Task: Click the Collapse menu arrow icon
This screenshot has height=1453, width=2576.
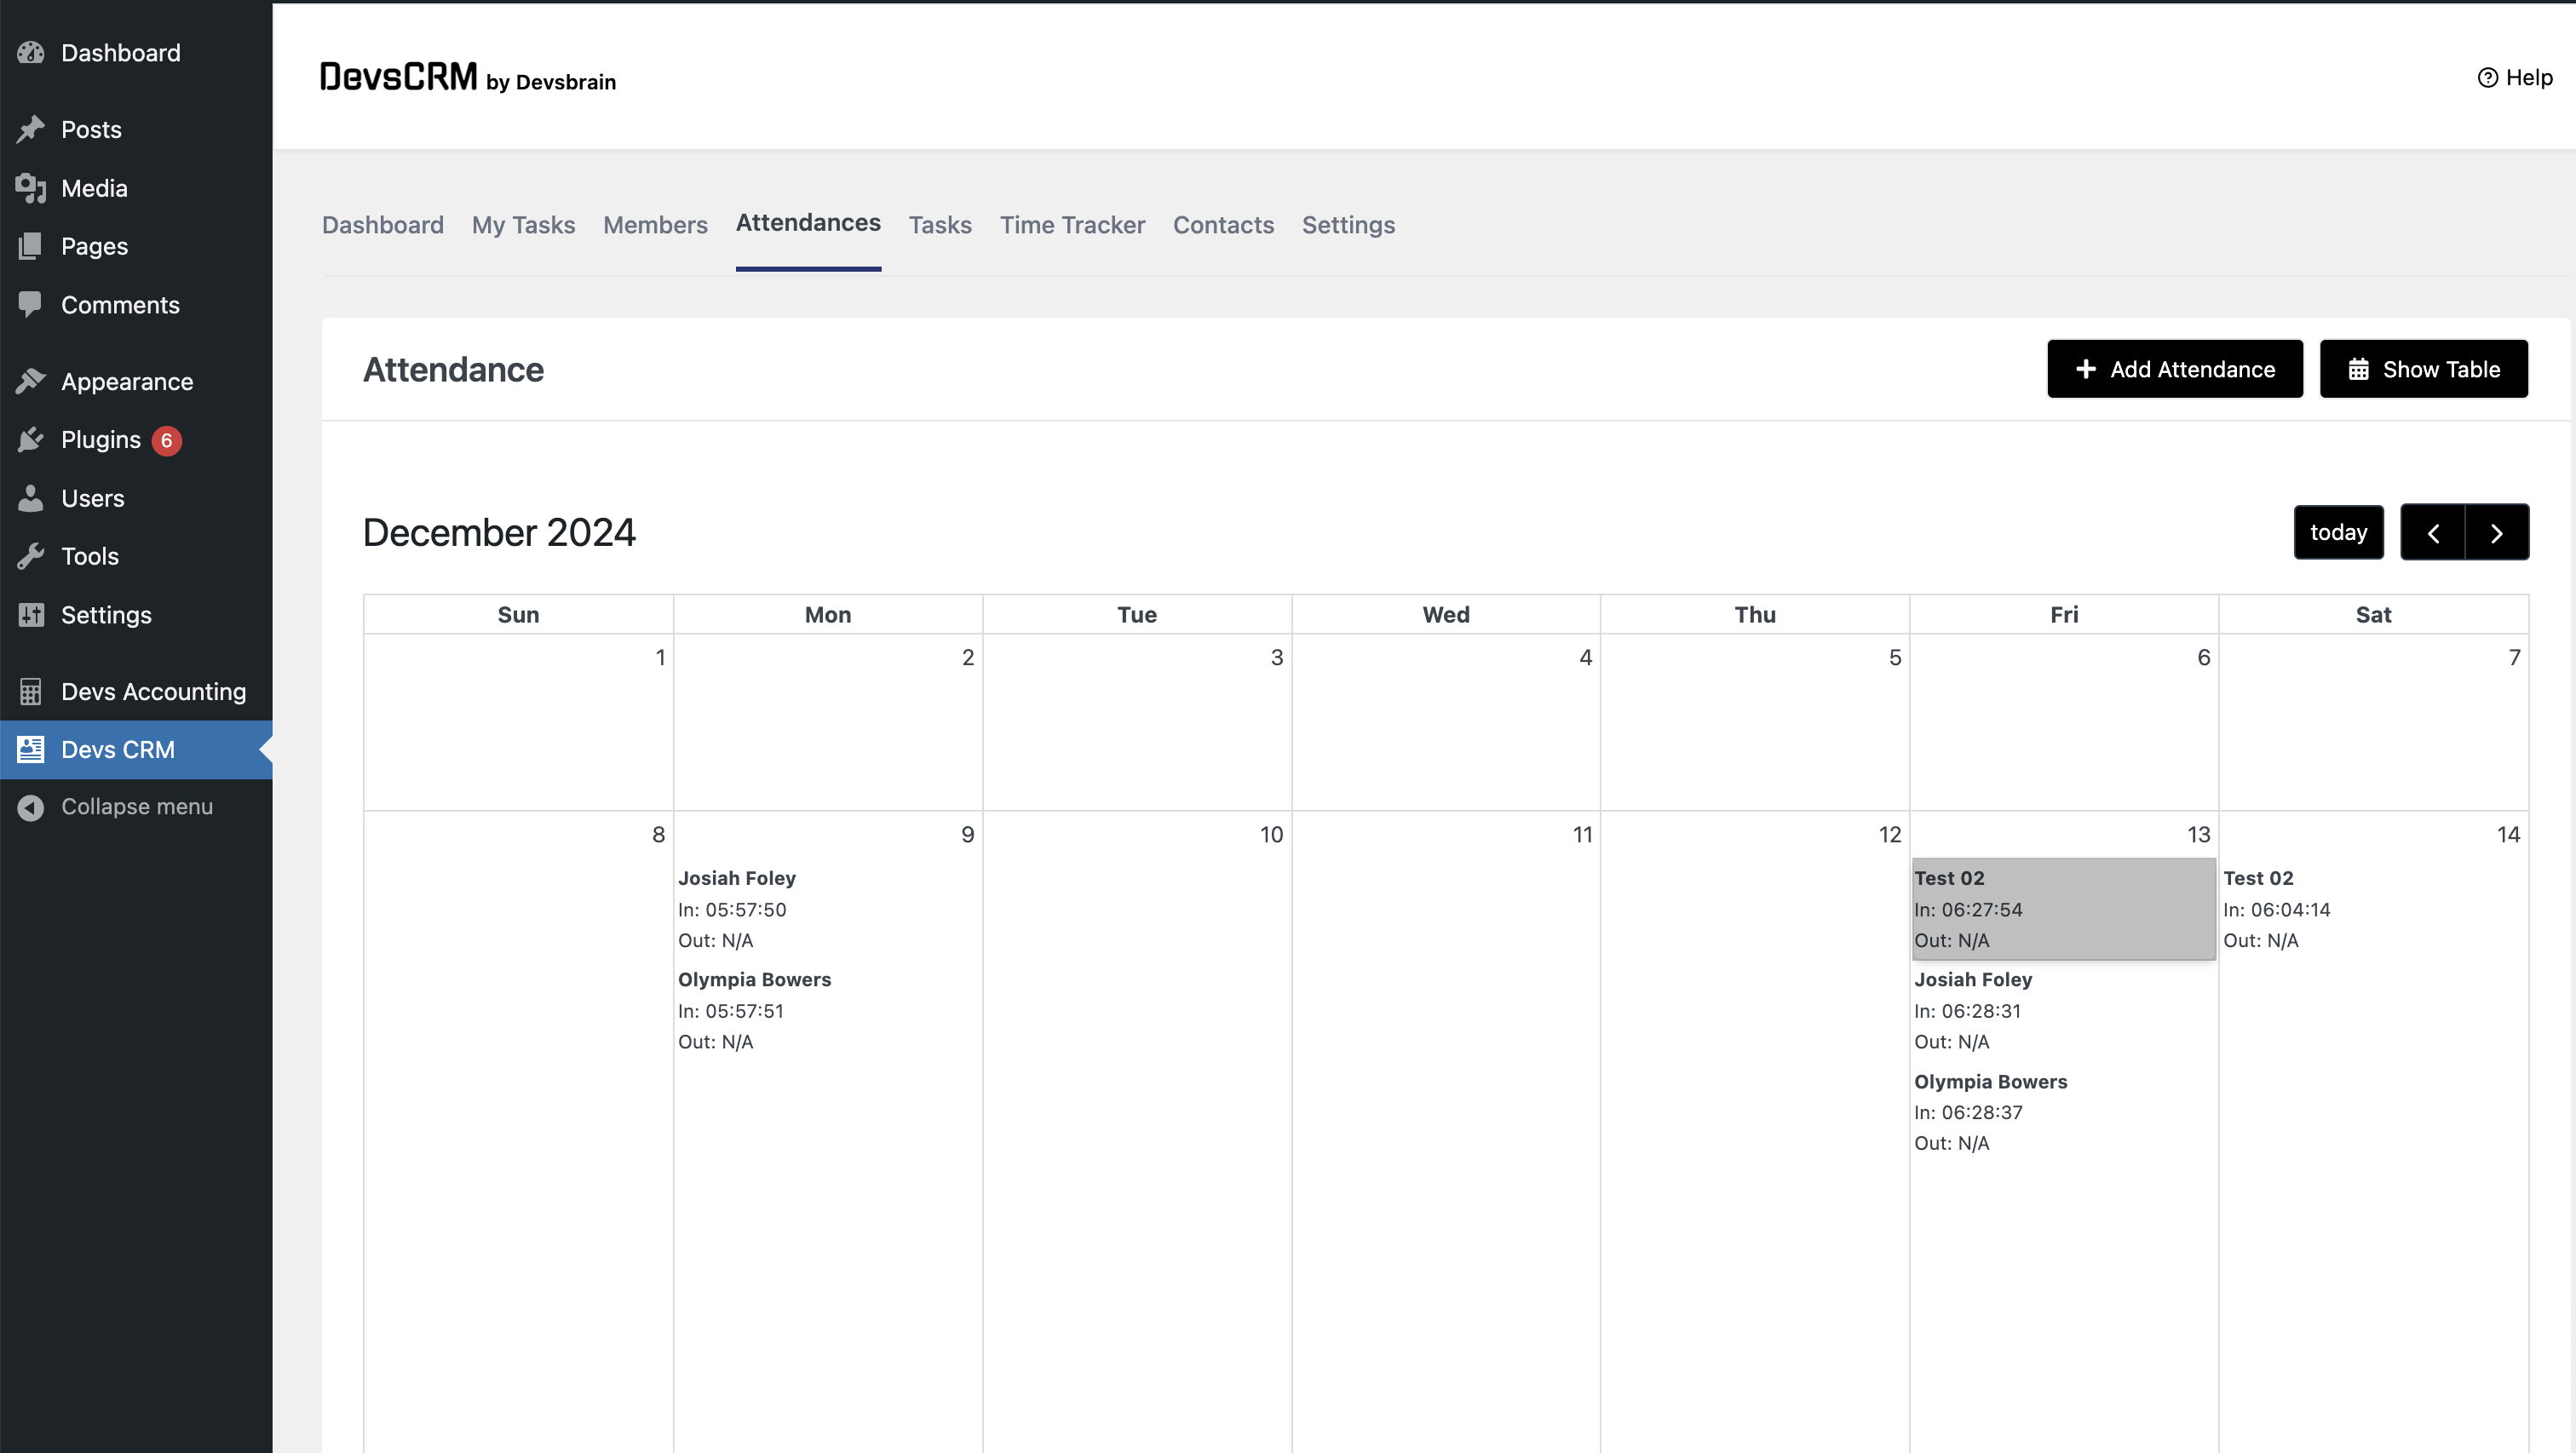Action: coord(31,807)
